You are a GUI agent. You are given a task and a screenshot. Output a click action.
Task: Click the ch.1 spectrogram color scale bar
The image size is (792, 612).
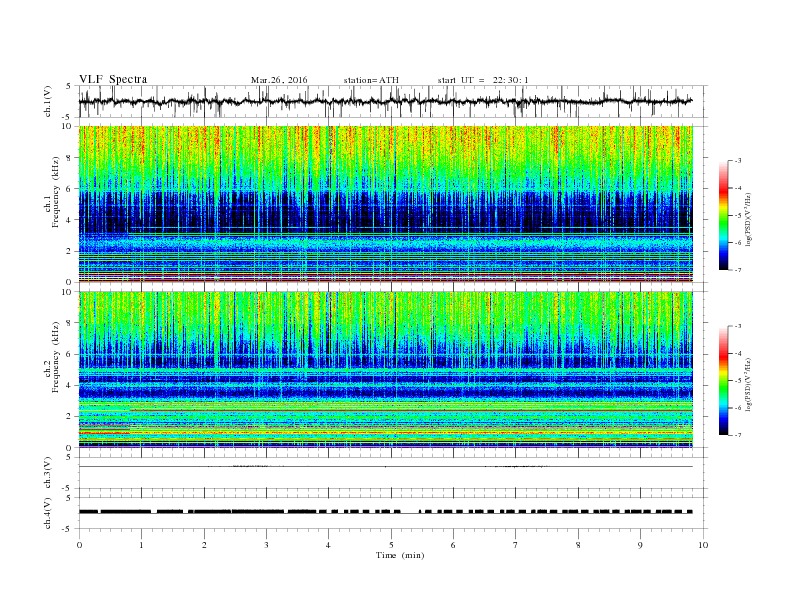click(724, 215)
